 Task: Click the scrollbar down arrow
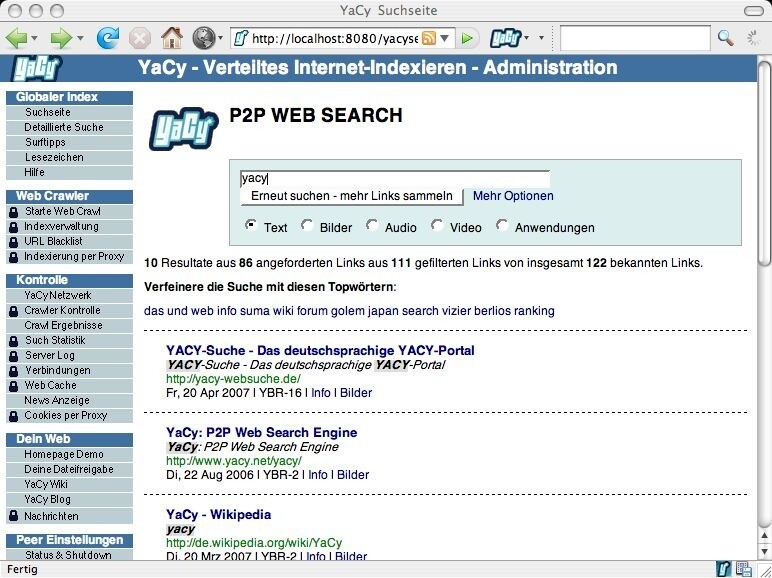click(764, 550)
